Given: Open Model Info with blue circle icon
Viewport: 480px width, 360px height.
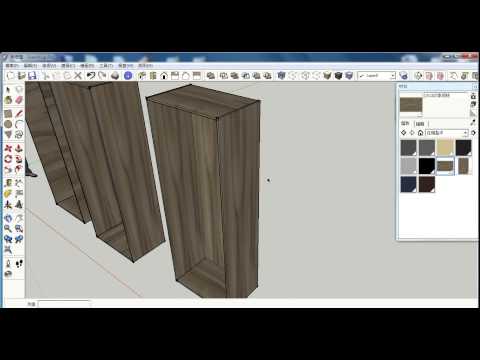Looking at the screenshot, I should 128,76.
